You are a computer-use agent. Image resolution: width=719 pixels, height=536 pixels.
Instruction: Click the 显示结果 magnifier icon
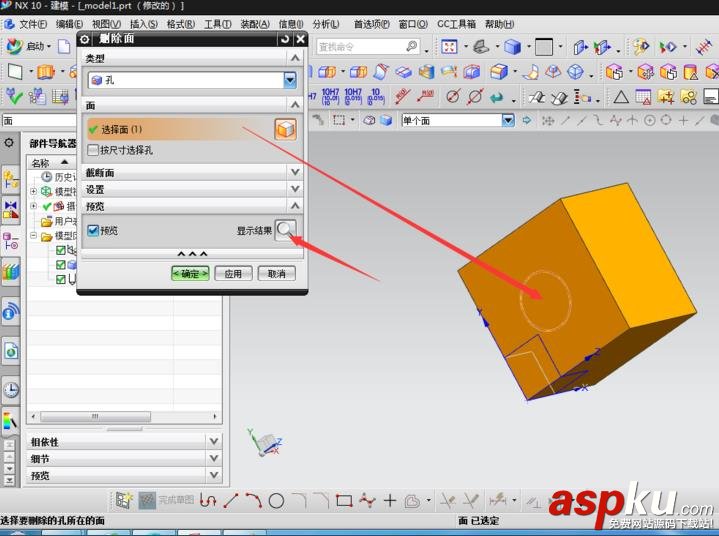coord(285,230)
